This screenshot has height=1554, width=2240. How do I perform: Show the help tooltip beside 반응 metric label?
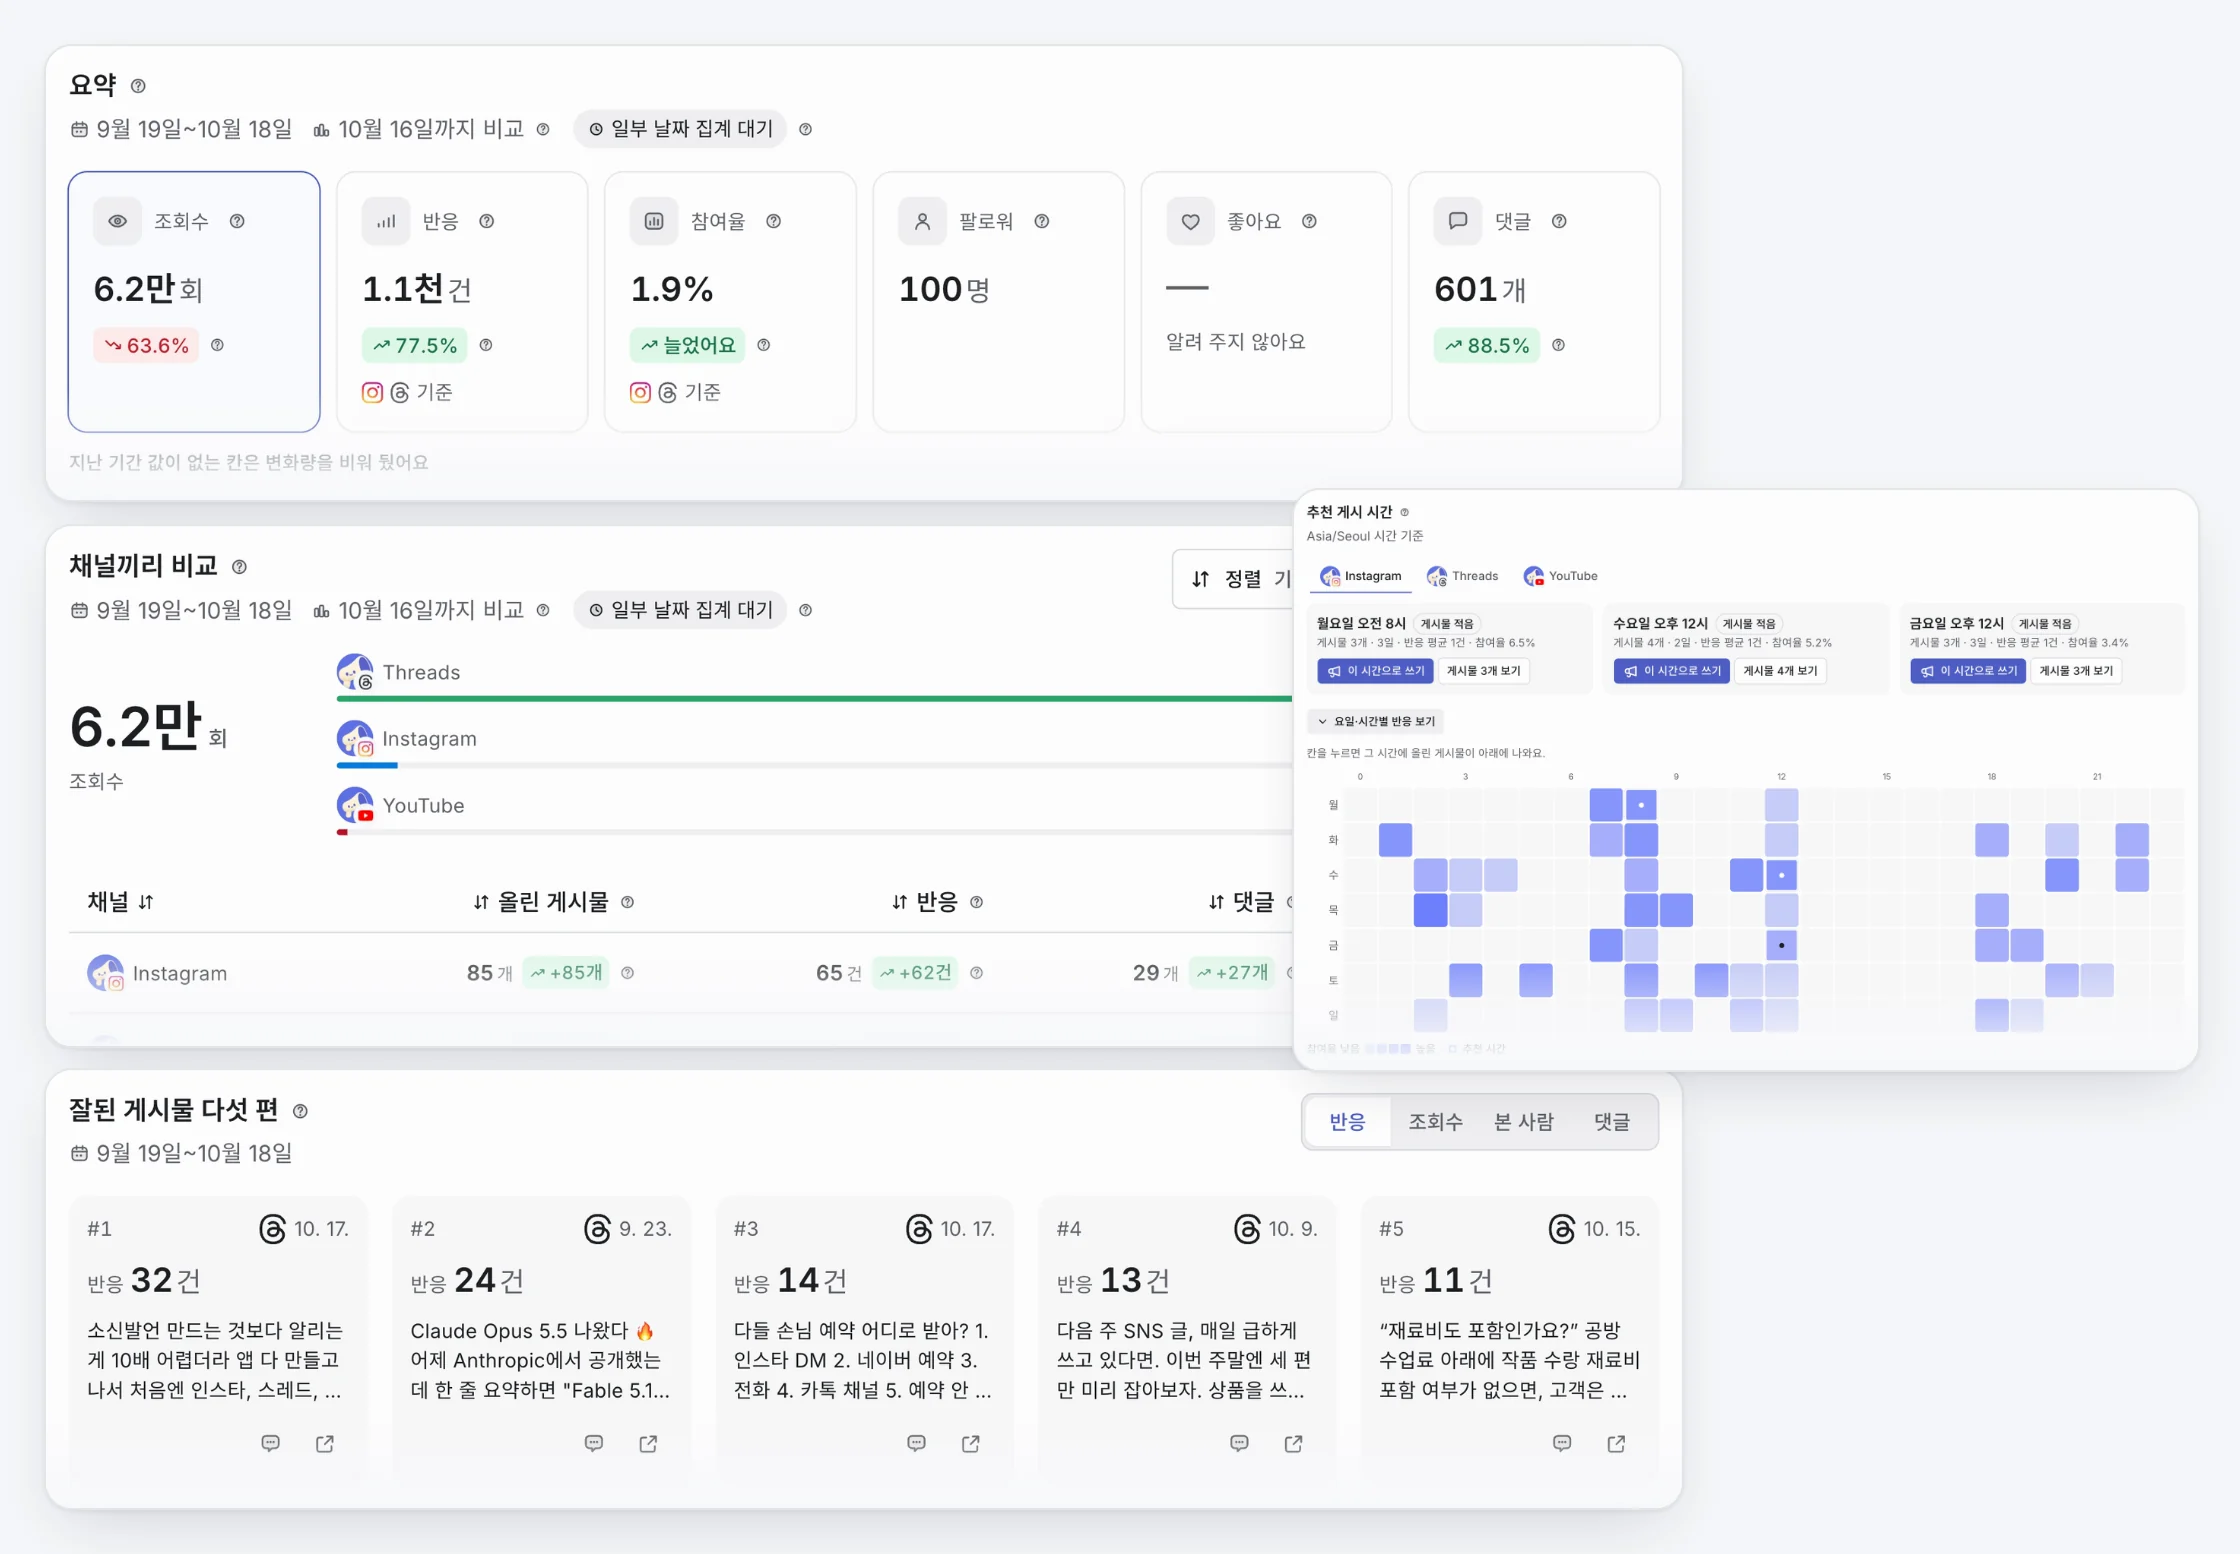[x=486, y=221]
